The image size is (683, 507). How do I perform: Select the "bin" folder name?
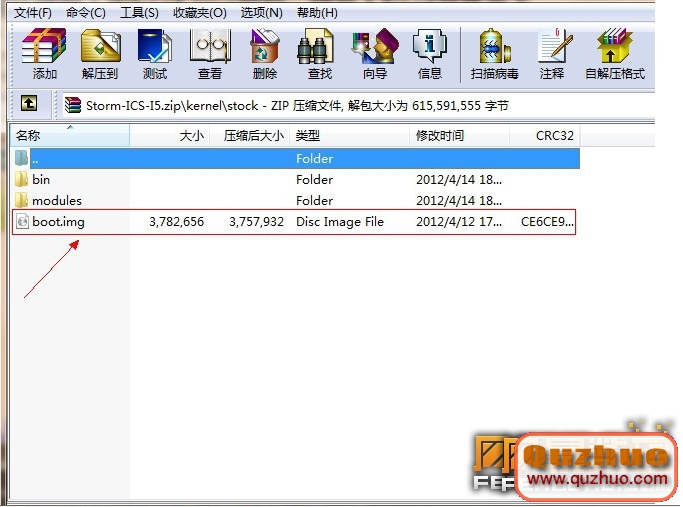click(x=41, y=179)
